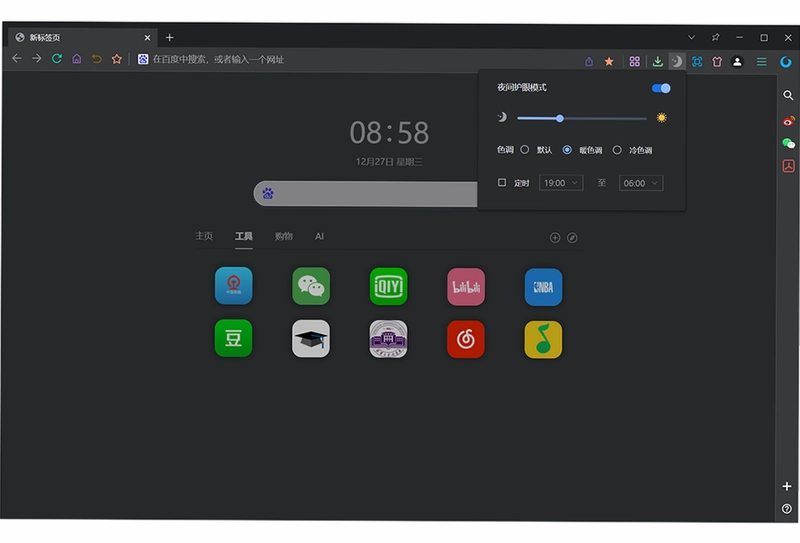Click the sun end of brightness slider
800x543 pixels.
pos(662,118)
